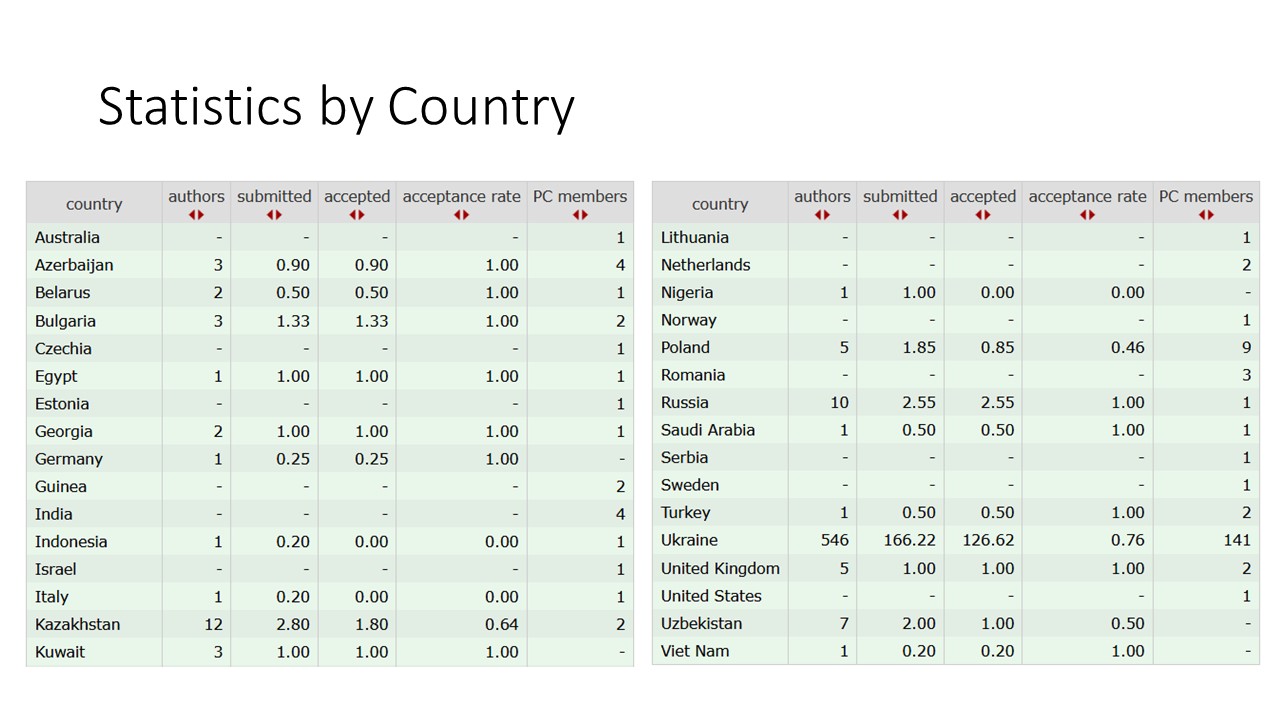
Task: Click Germany's submitted value 0.25
Action: click(x=292, y=459)
